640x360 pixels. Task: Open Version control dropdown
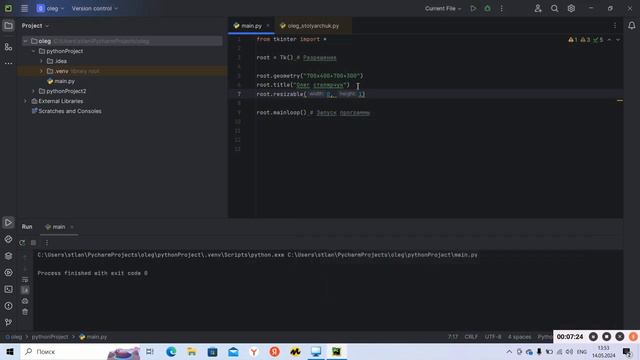pyautogui.click(x=95, y=8)
